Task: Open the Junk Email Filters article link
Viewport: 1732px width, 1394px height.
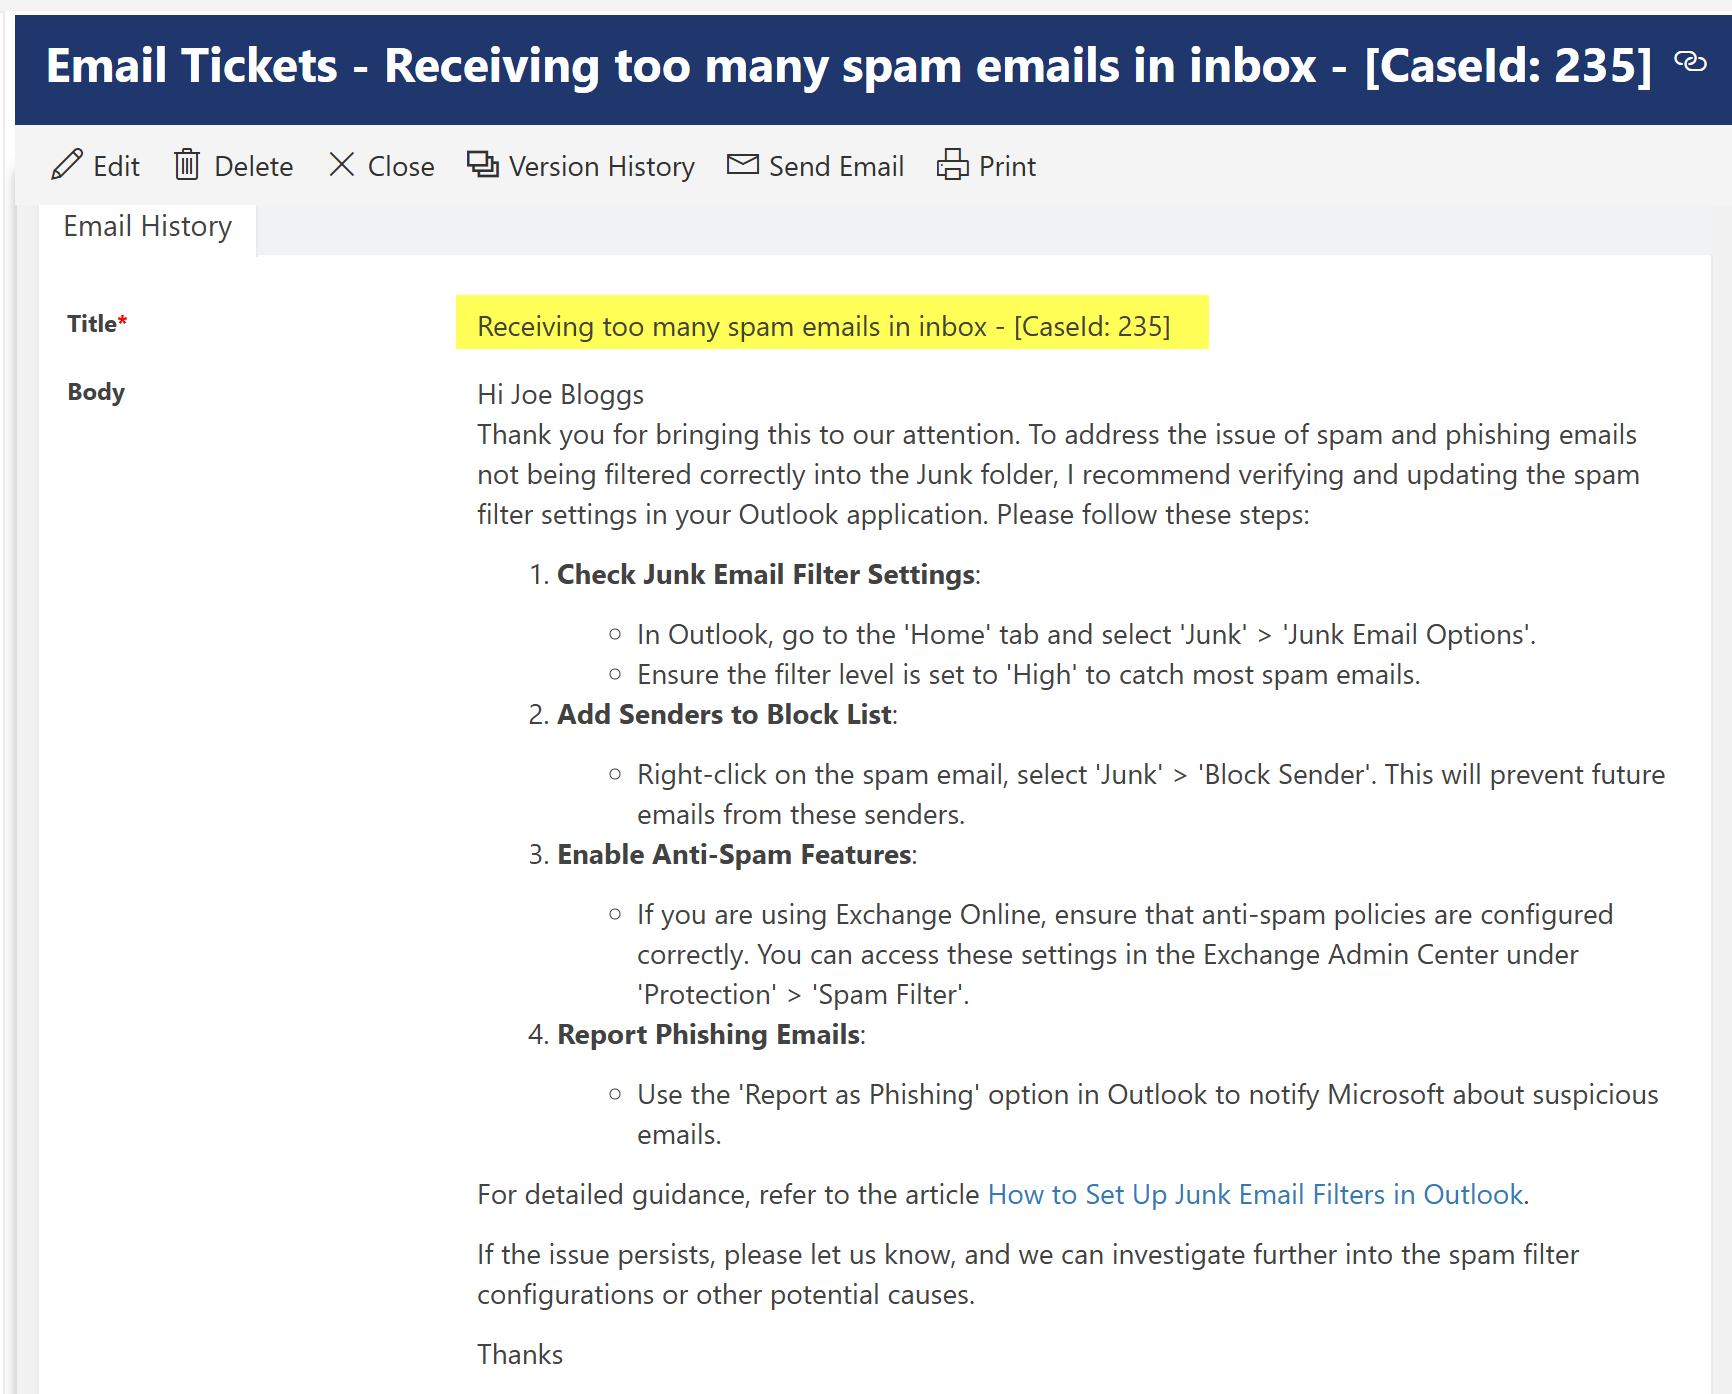Action: pos(1255,1195)
